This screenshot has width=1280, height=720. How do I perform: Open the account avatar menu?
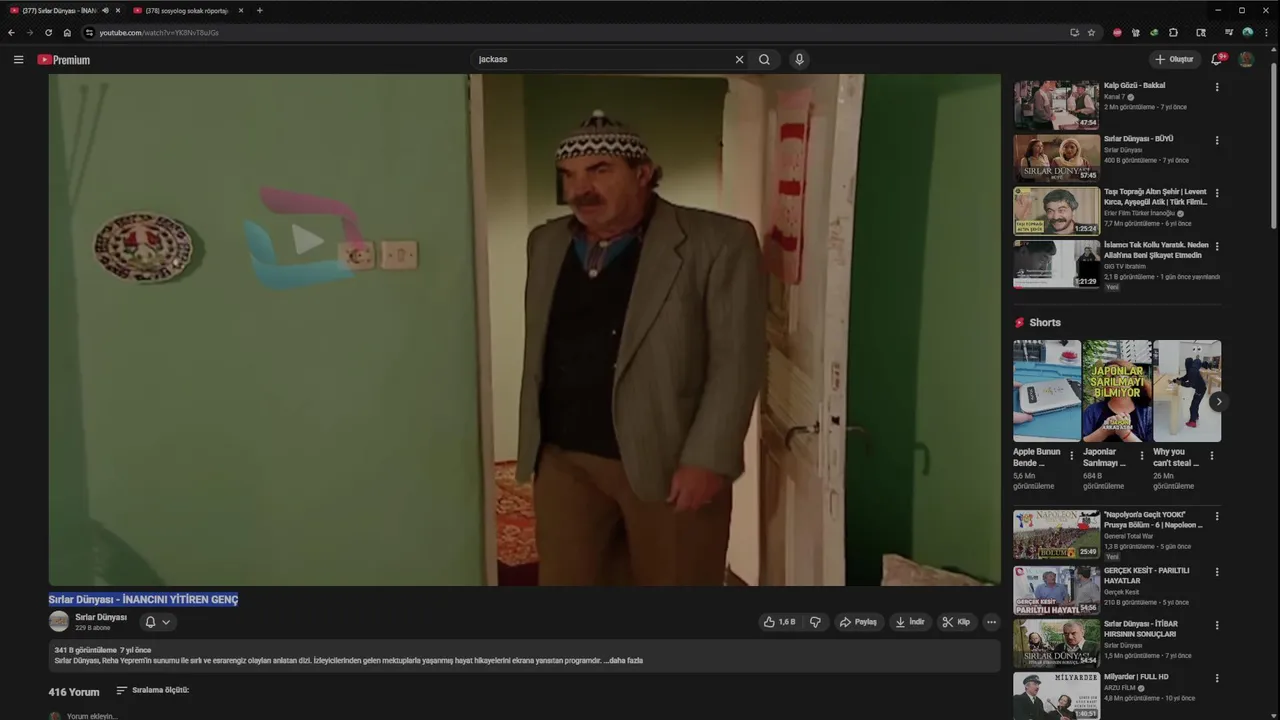[1246, 60]
